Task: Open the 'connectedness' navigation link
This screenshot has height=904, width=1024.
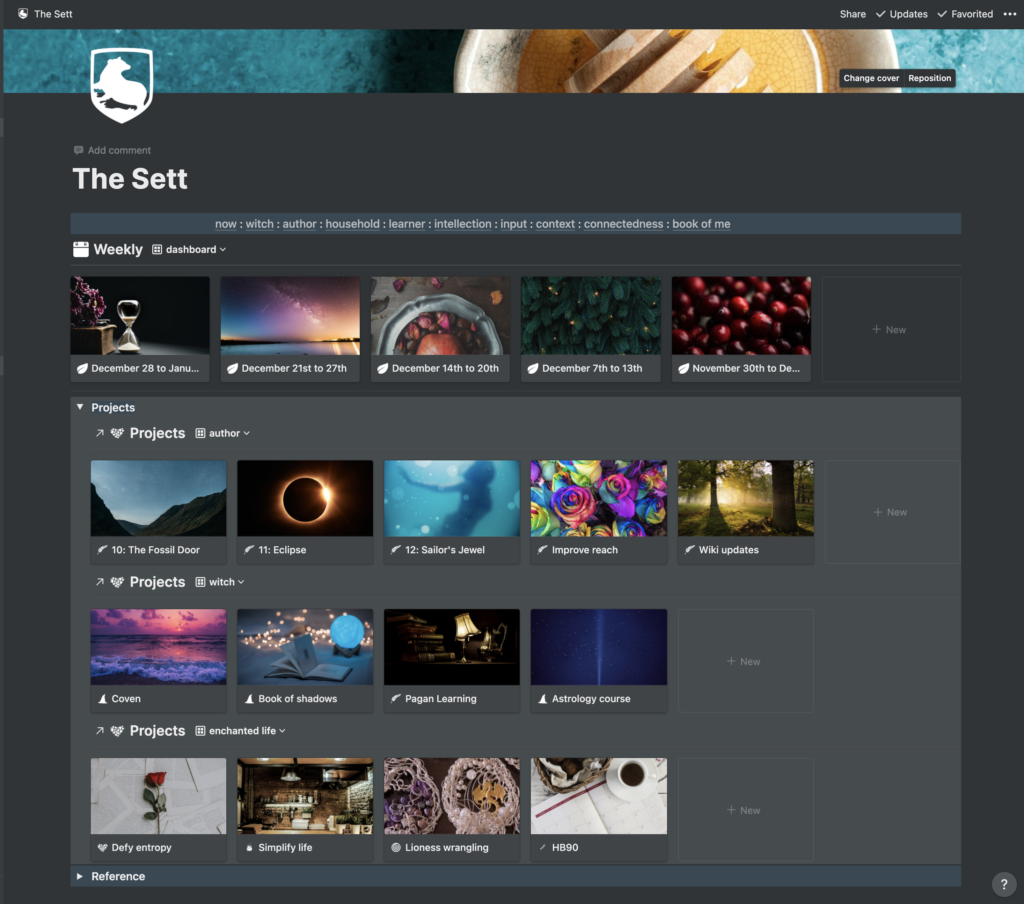Action: point(624,224)
